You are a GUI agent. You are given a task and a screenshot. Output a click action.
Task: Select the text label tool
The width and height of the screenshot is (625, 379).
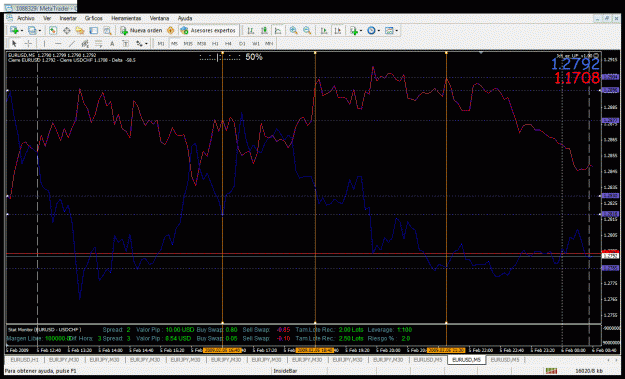(x=126, y=43)
